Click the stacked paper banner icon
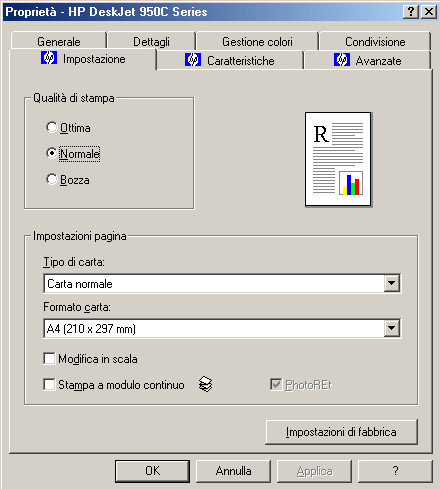The width and height of the screenshot is (440, 489). (205, 384)
